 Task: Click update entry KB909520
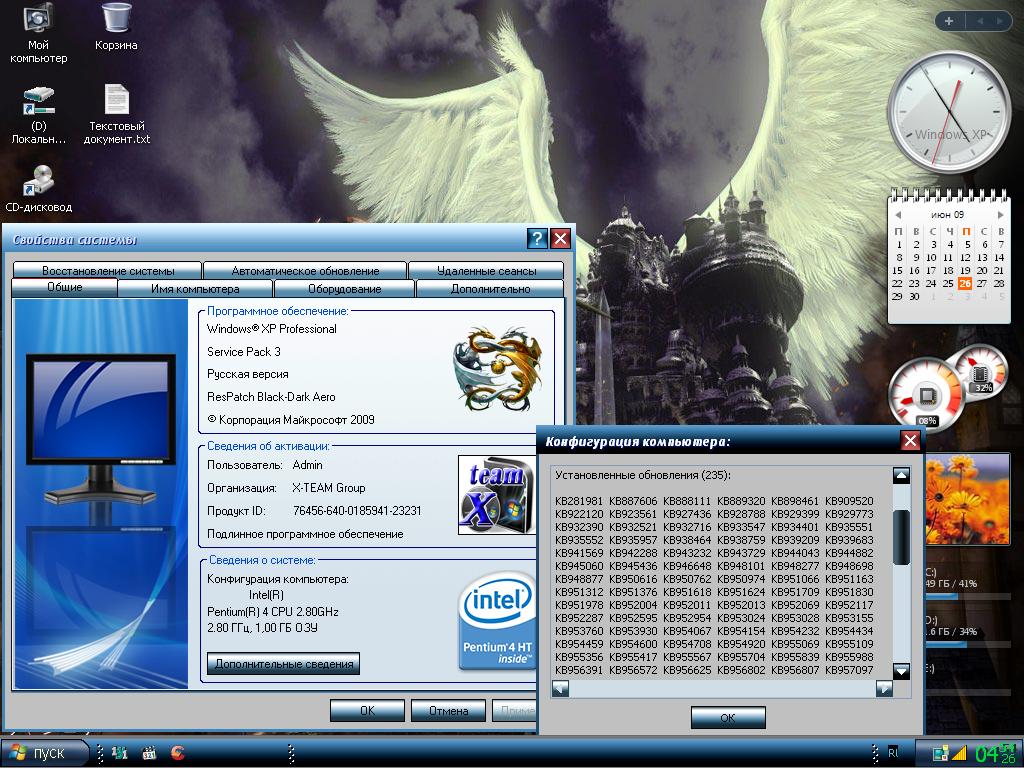click(849, 501)
